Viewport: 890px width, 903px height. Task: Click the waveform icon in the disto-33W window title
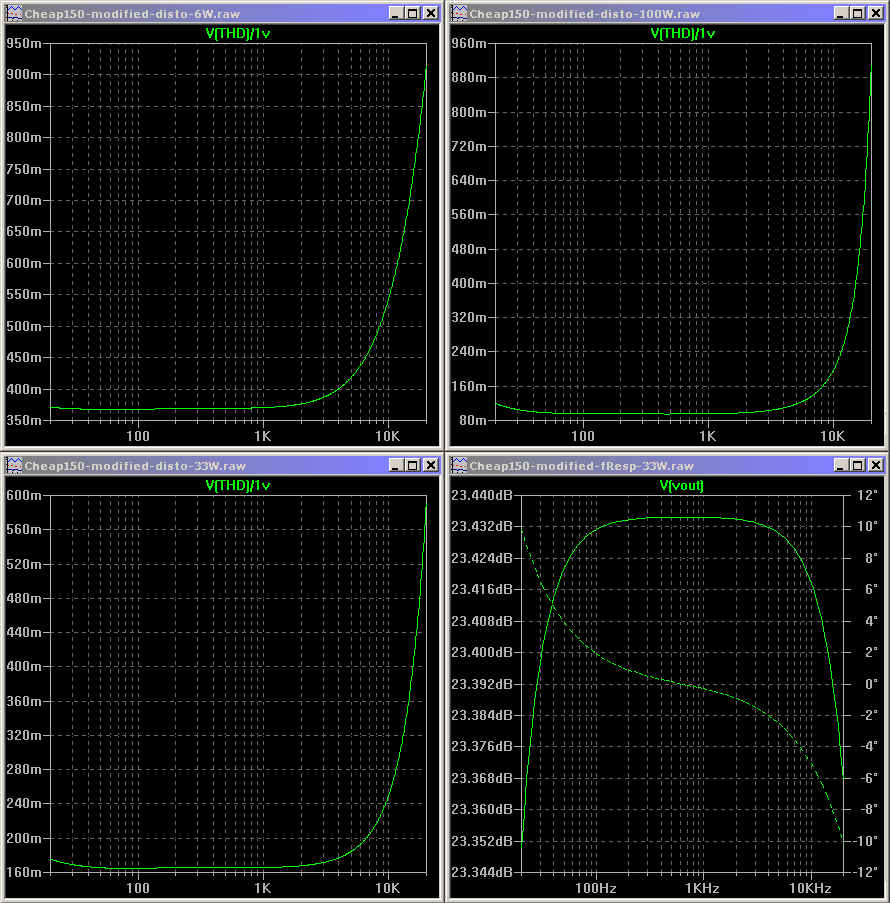tap(13, 465)
